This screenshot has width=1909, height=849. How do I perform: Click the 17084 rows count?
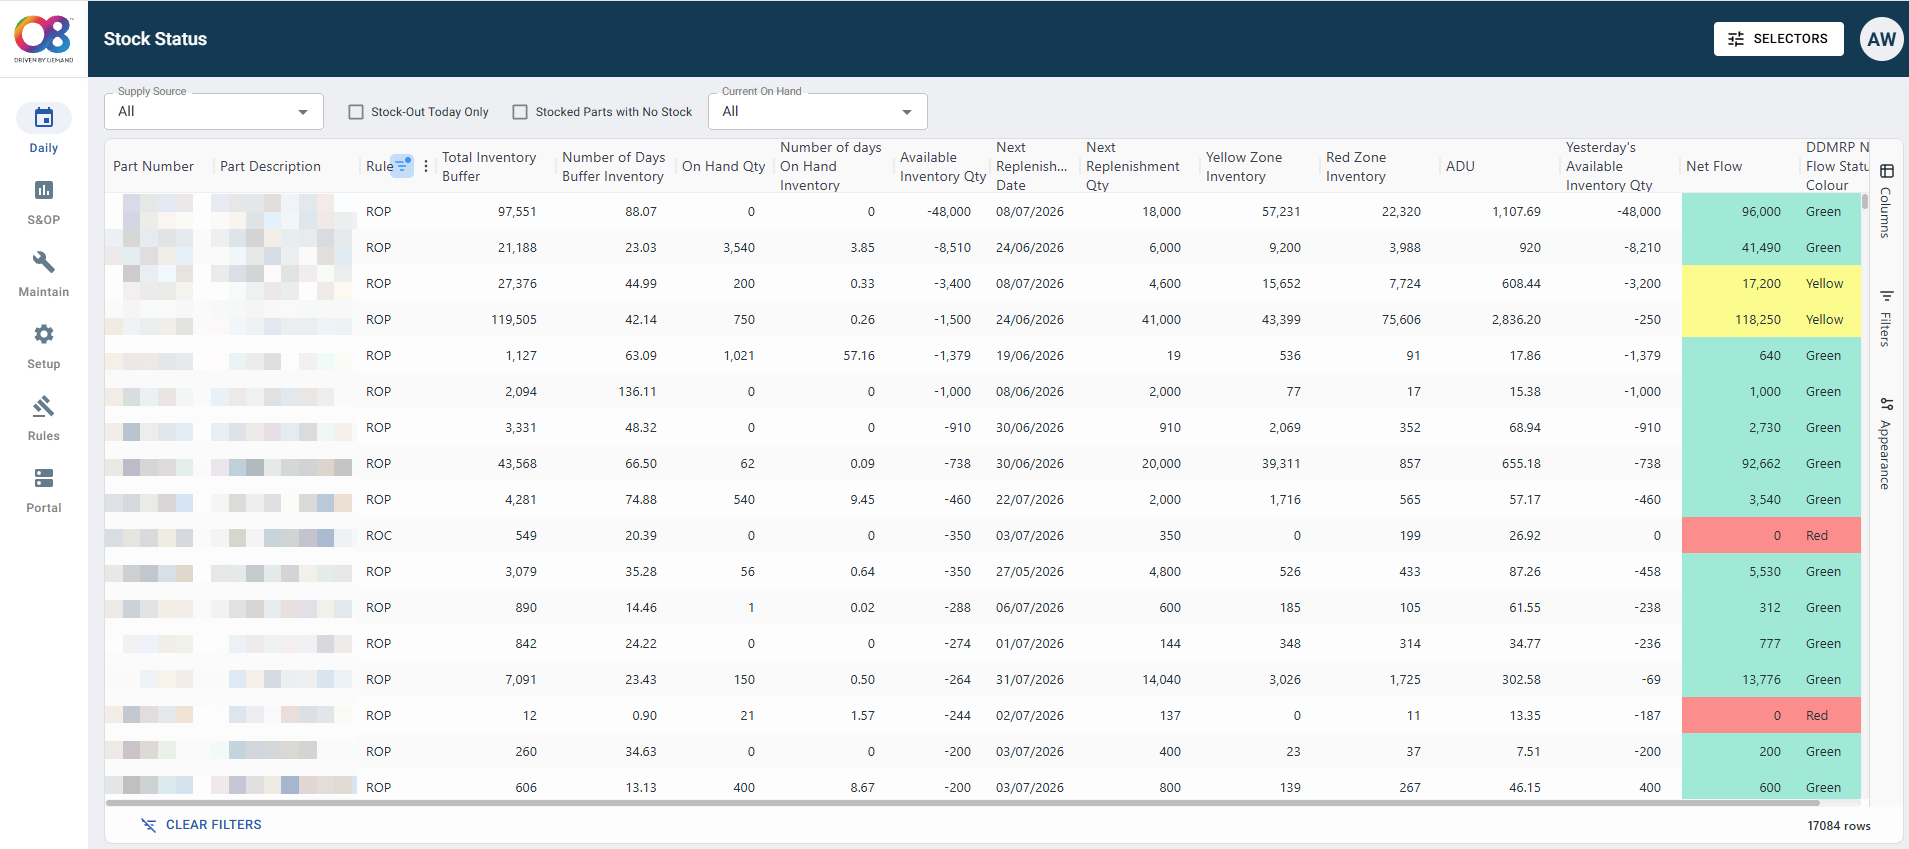tap(1838, 826)
